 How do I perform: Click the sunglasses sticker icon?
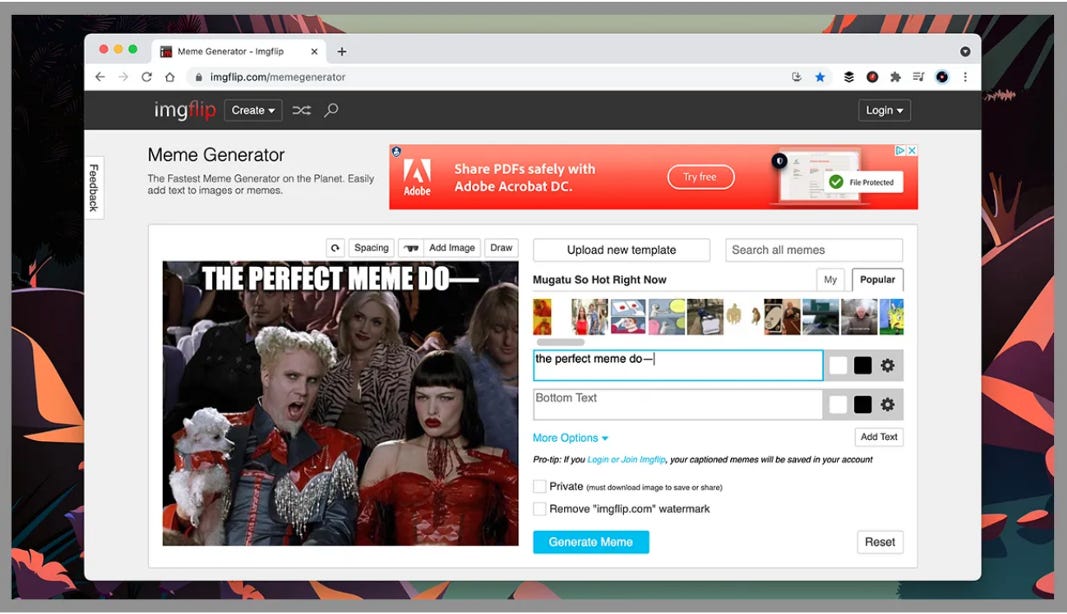pos(411,248)
